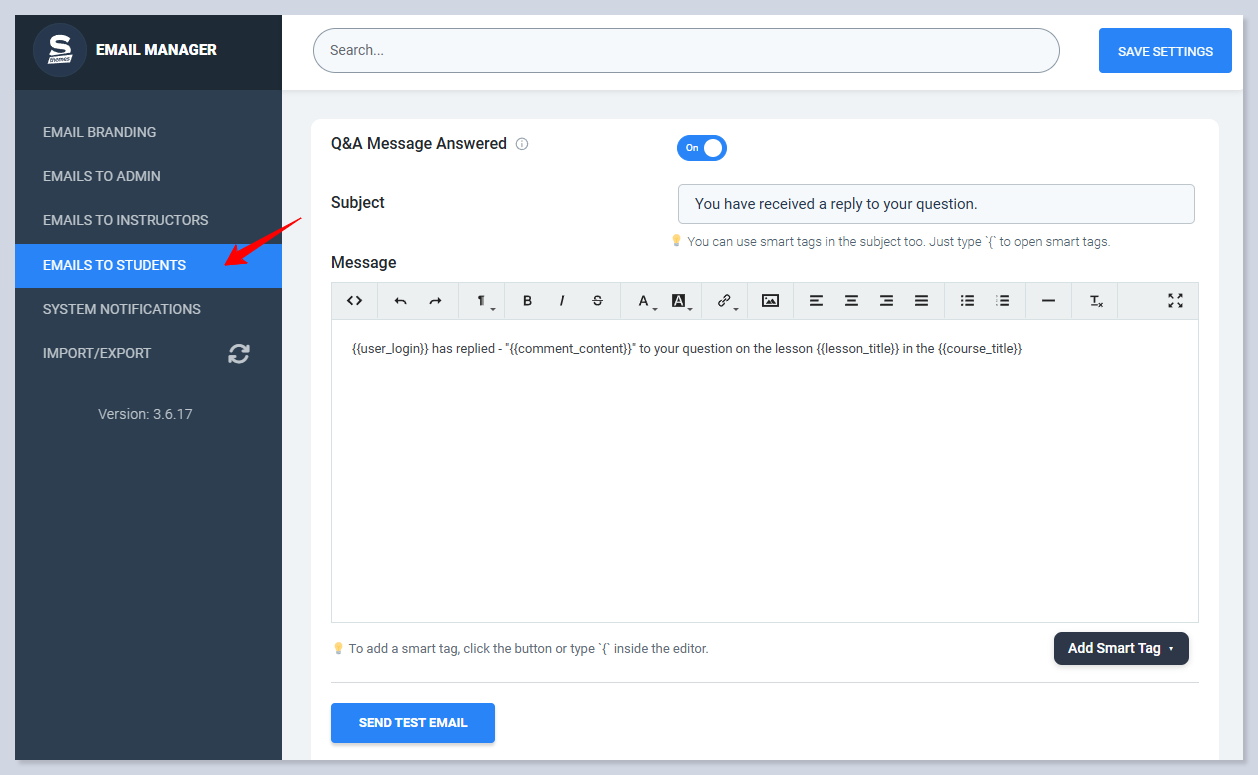The height and width of the screenshot is (775, 1258).
Task: Center align the message text
Action: pyautogui.click(x=851, y=301)
